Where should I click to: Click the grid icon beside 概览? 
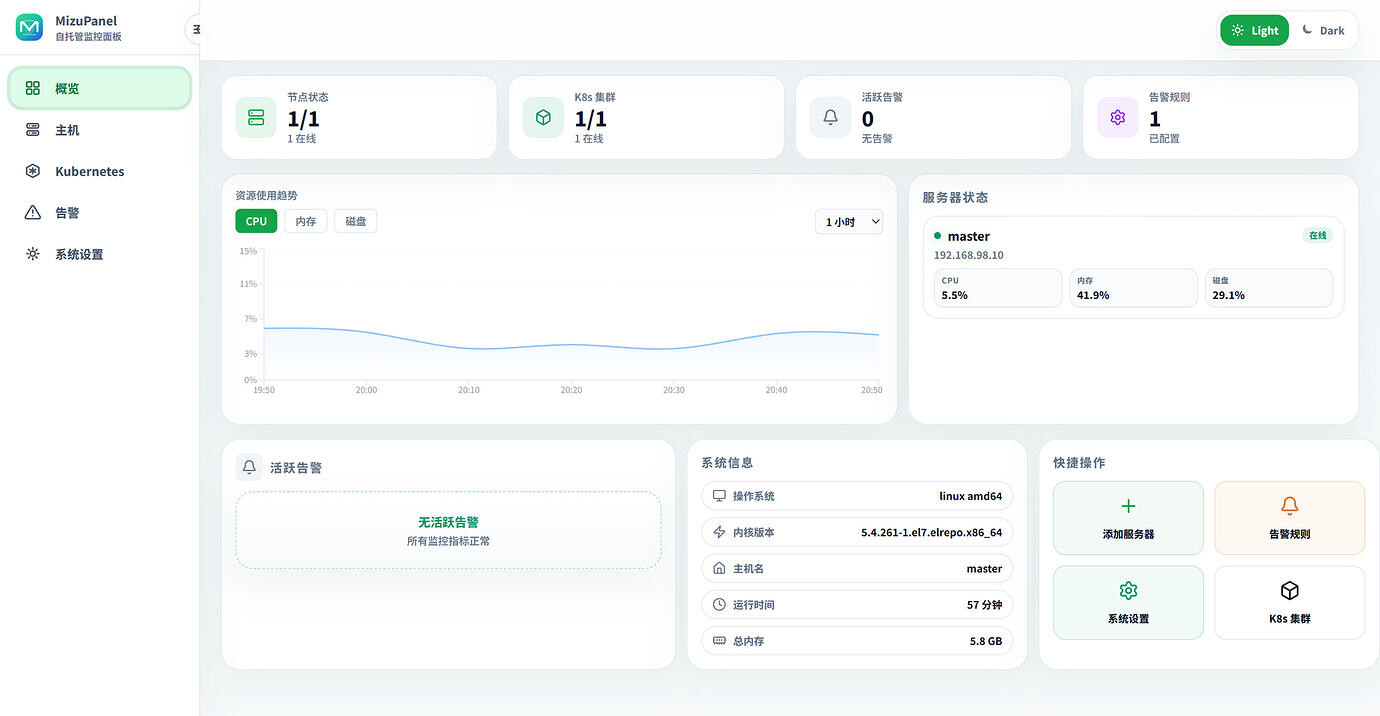[x=33, y=88]
